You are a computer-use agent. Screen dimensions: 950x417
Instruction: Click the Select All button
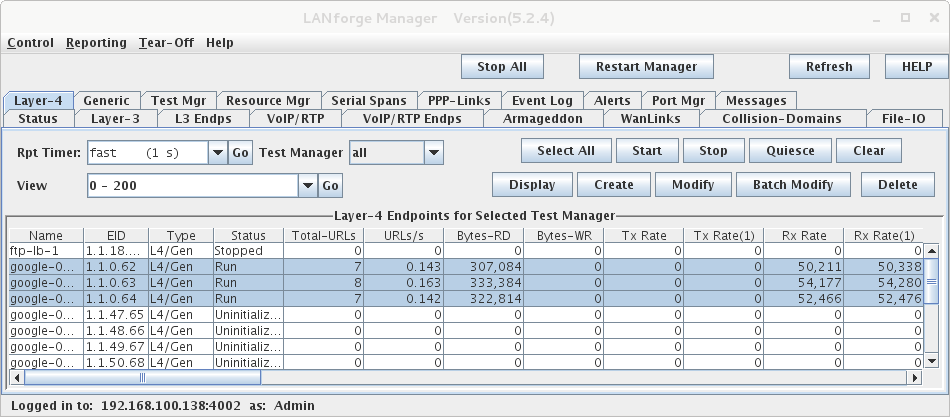pyautogui.click(x=566, y=151)
